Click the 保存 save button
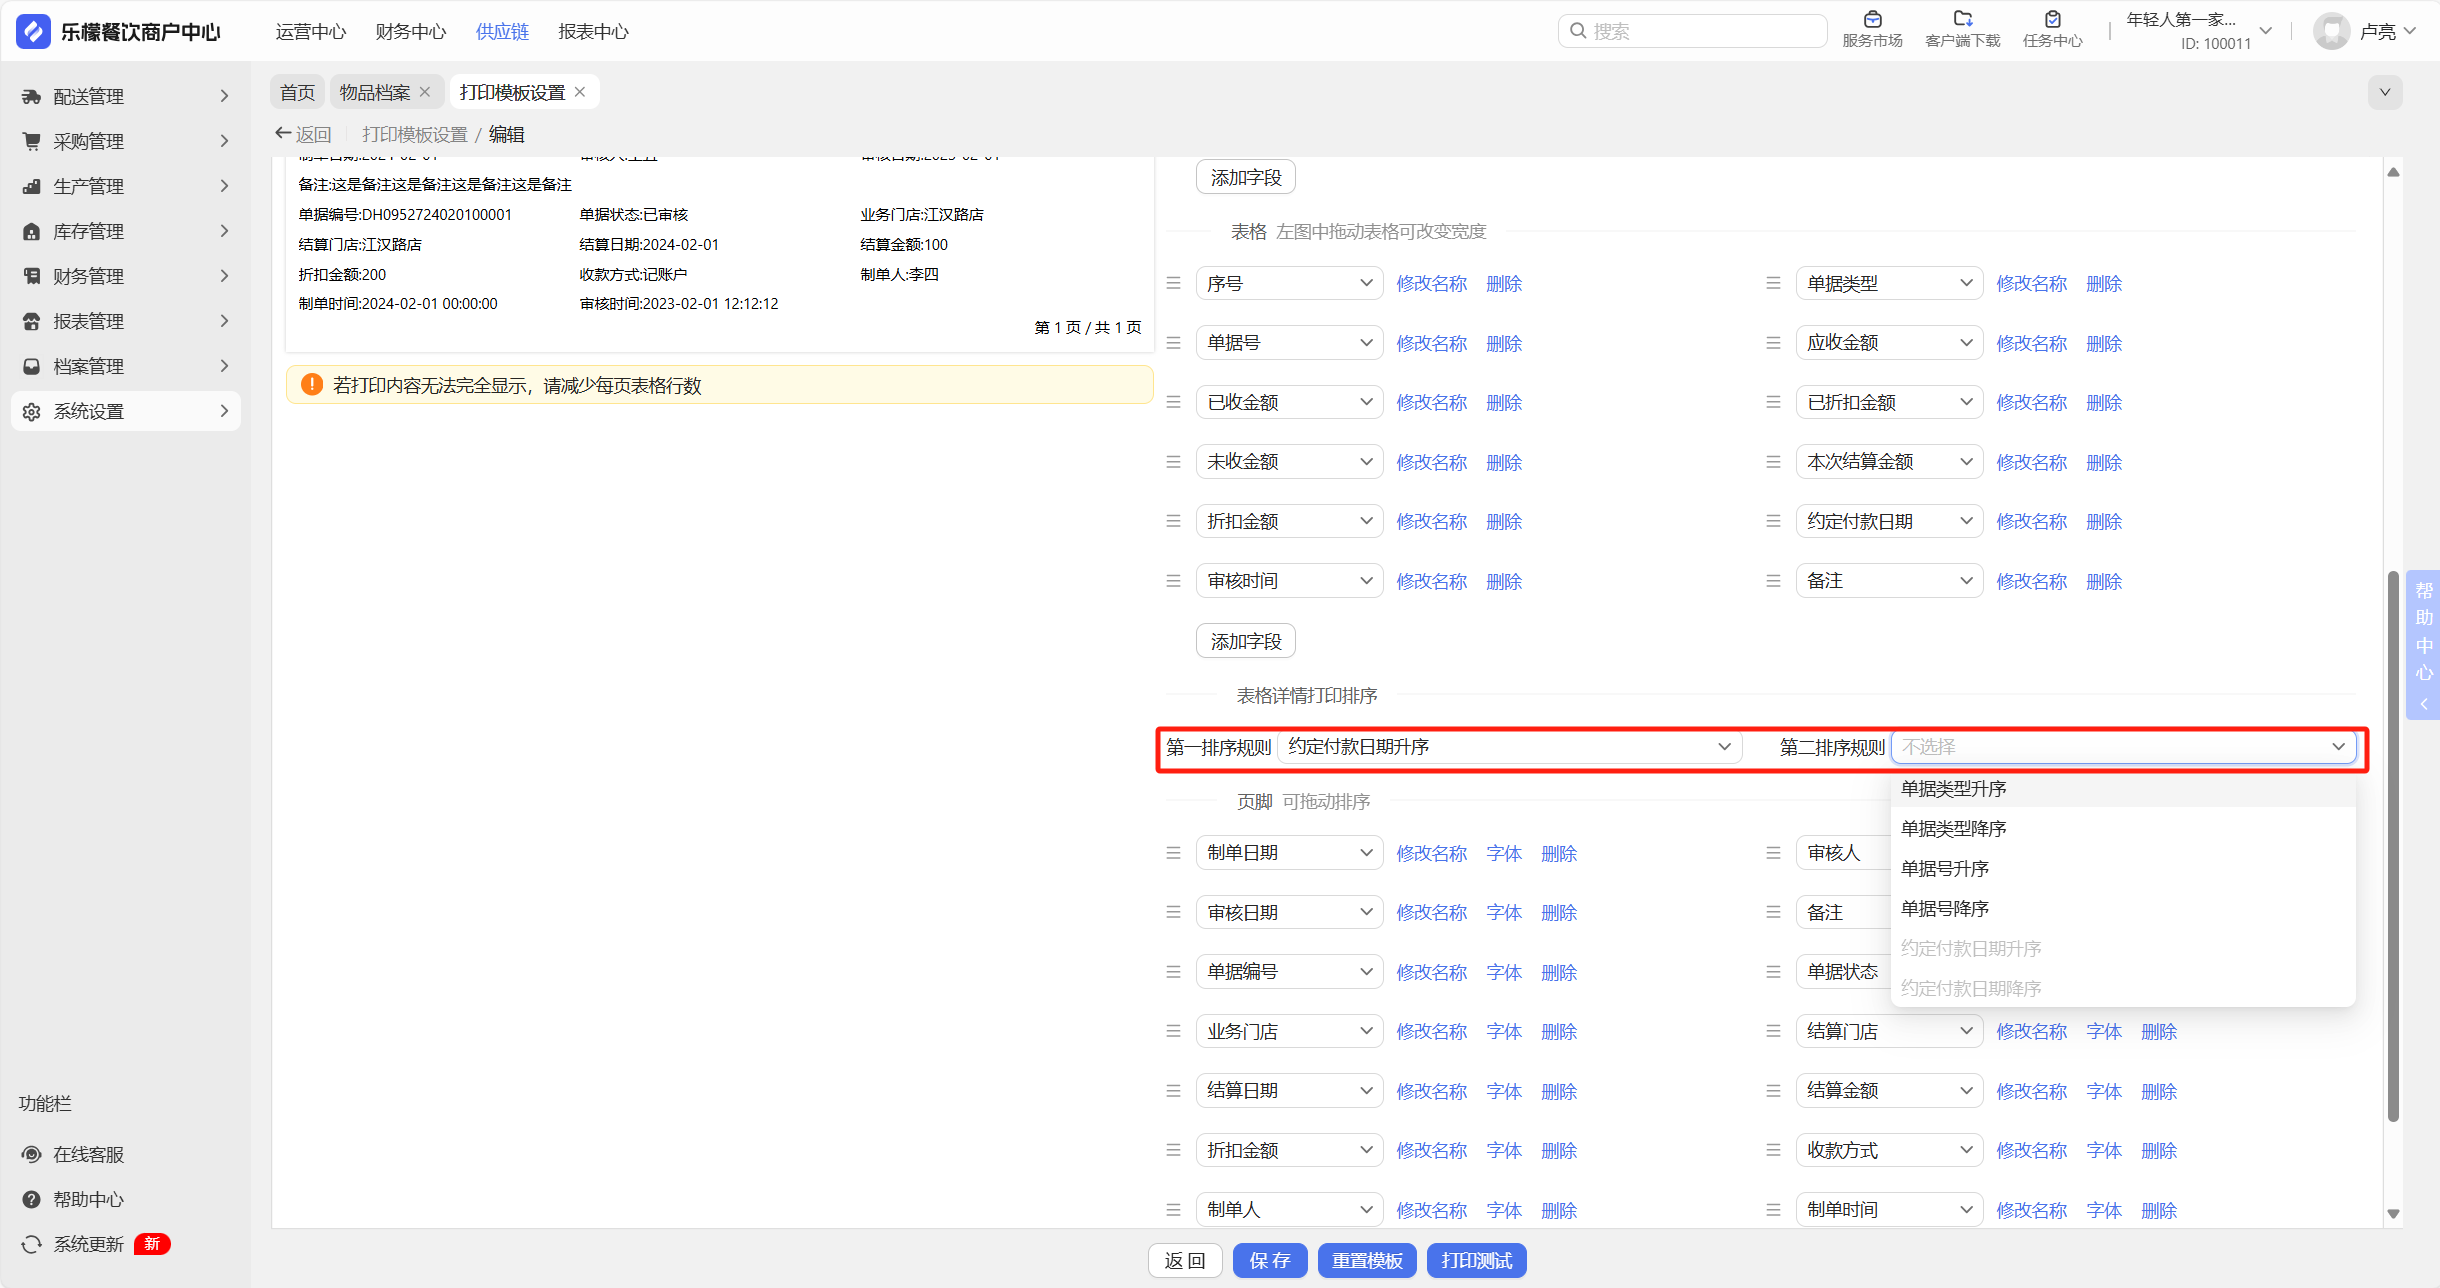The image size is (2440, 1288). (x=1269, y=1260)
